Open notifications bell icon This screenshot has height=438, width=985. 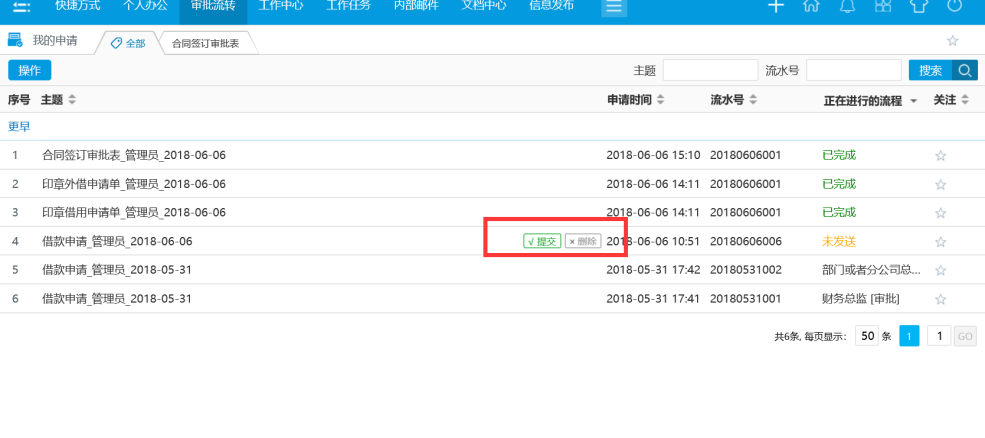point(847,6)
